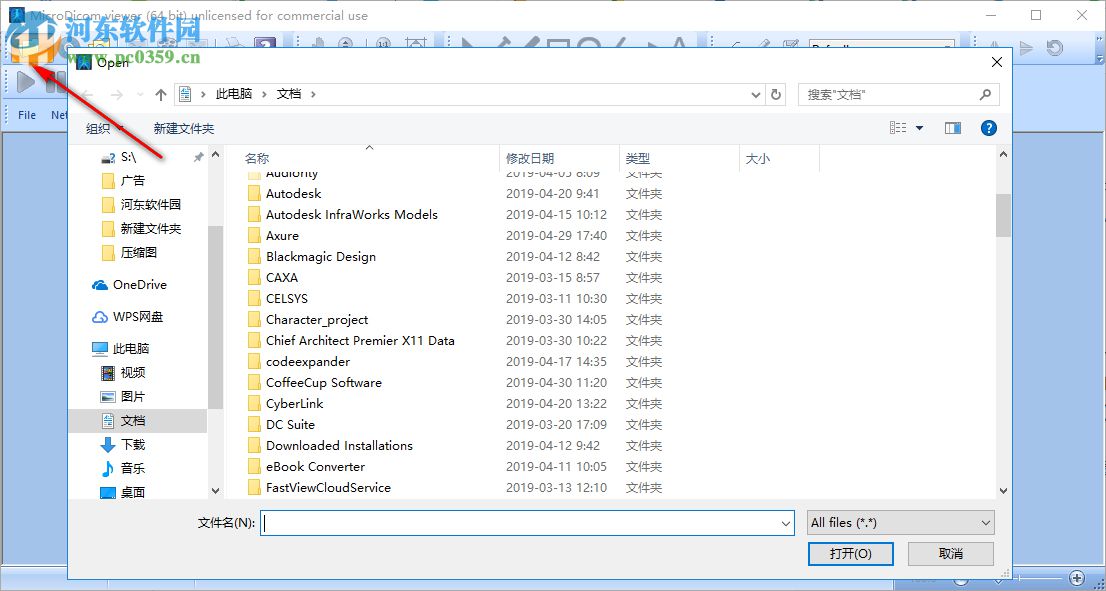Click the Undo rotation icon on the toolbar

click(1054, 45)
